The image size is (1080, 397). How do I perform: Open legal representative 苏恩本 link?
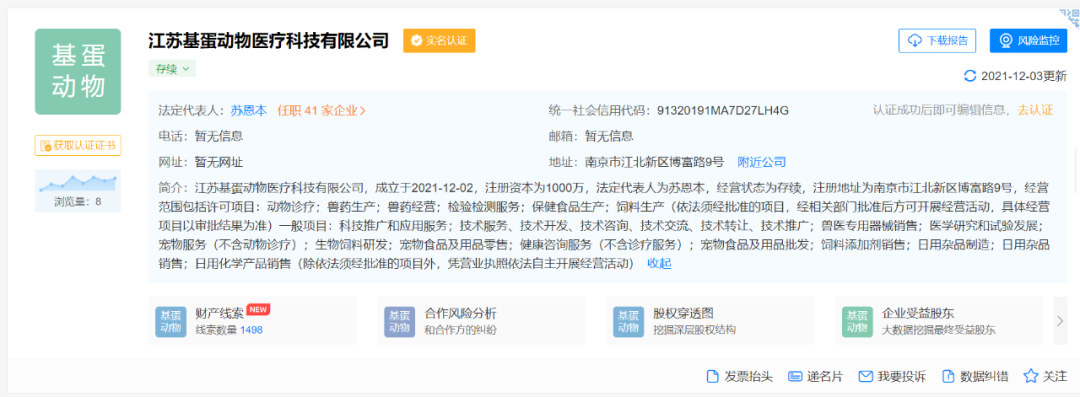[x=249, y=110]
